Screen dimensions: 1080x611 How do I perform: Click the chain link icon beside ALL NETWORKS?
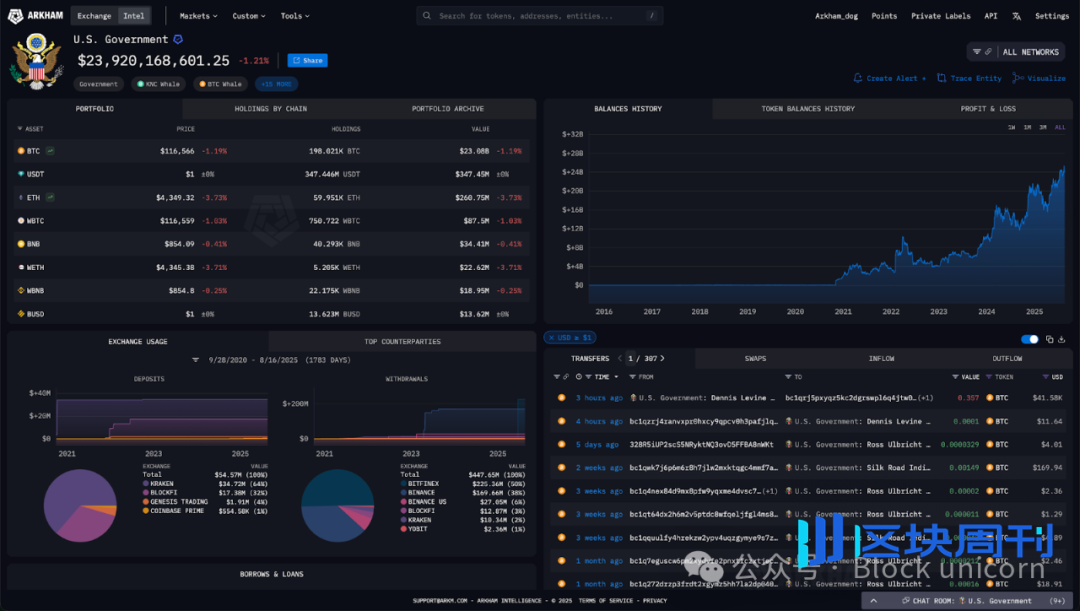coord(988,52)
